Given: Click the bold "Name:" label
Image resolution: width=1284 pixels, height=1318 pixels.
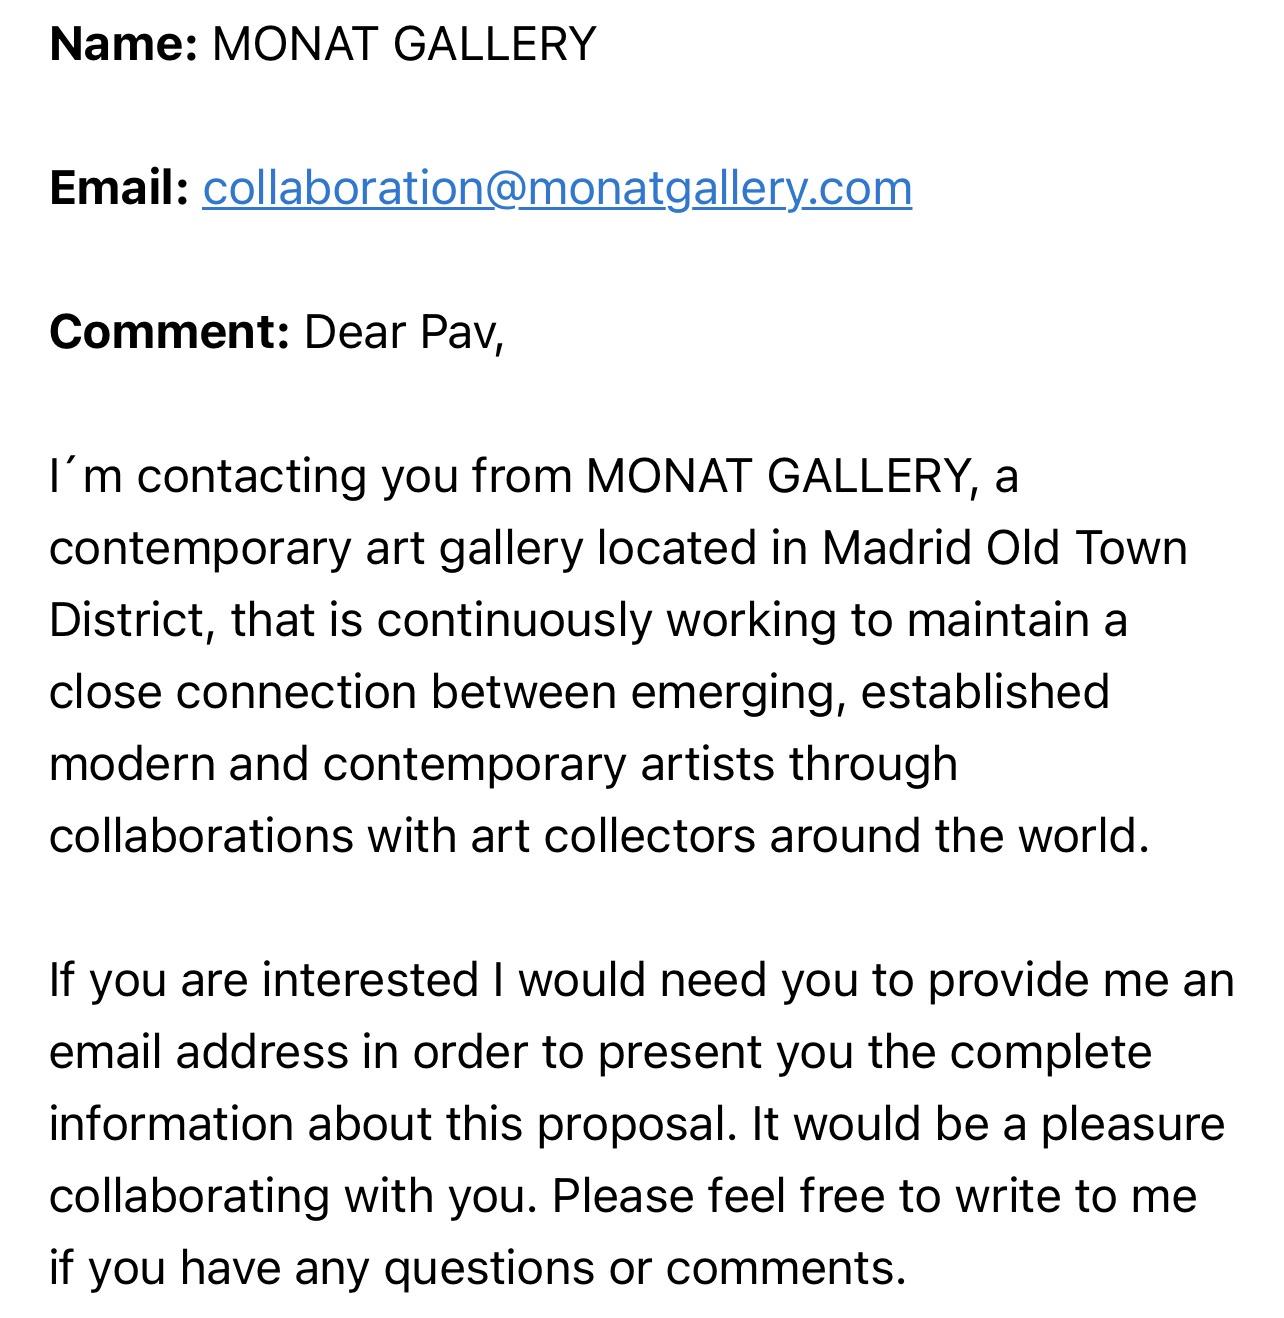Looking at the screenshot, I should click(124, 45).
